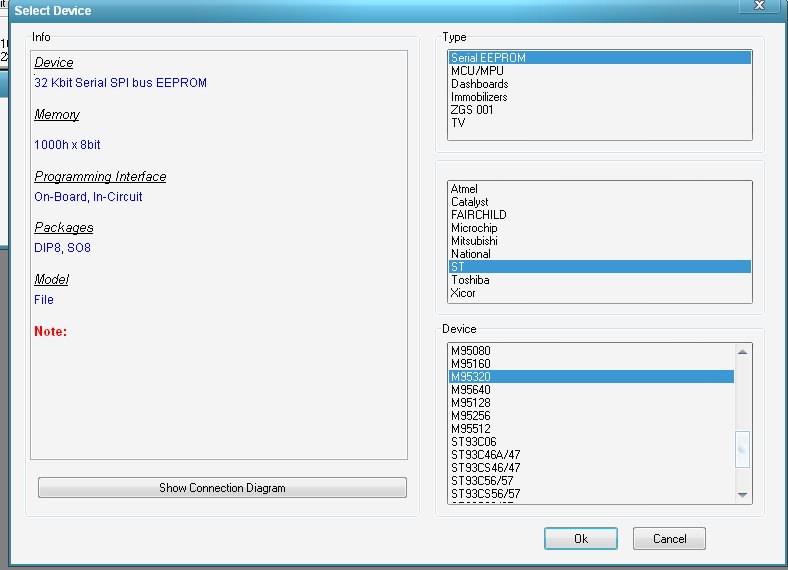Screen dimensions: 788x570
Task: Select device M95080
Action: 591,351
